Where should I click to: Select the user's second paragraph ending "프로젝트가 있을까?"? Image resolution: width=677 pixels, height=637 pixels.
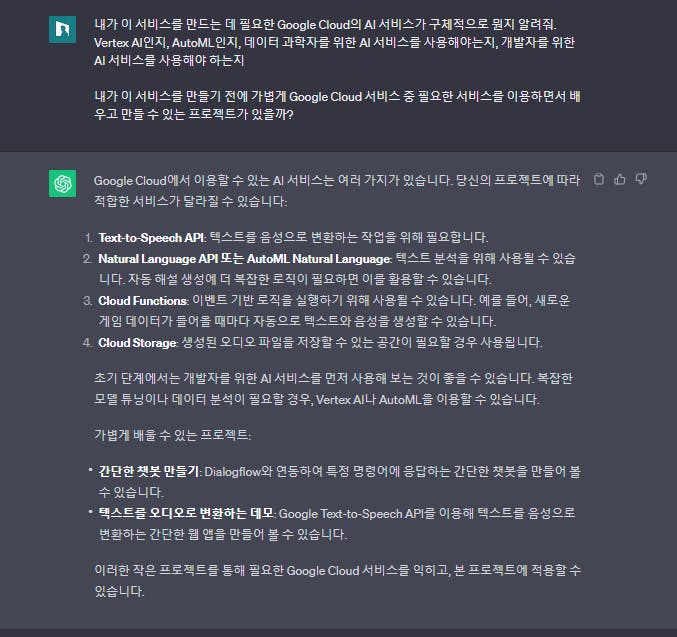tap(337, 105)
